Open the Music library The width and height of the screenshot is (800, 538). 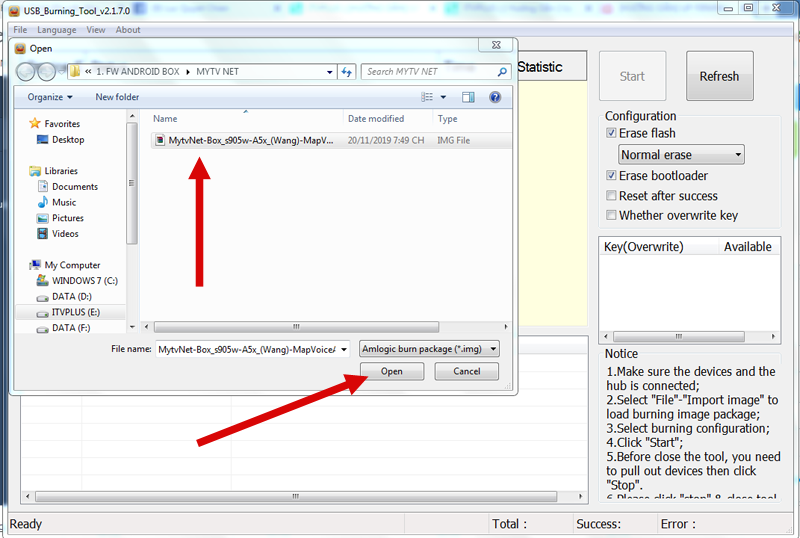(64, 203)
